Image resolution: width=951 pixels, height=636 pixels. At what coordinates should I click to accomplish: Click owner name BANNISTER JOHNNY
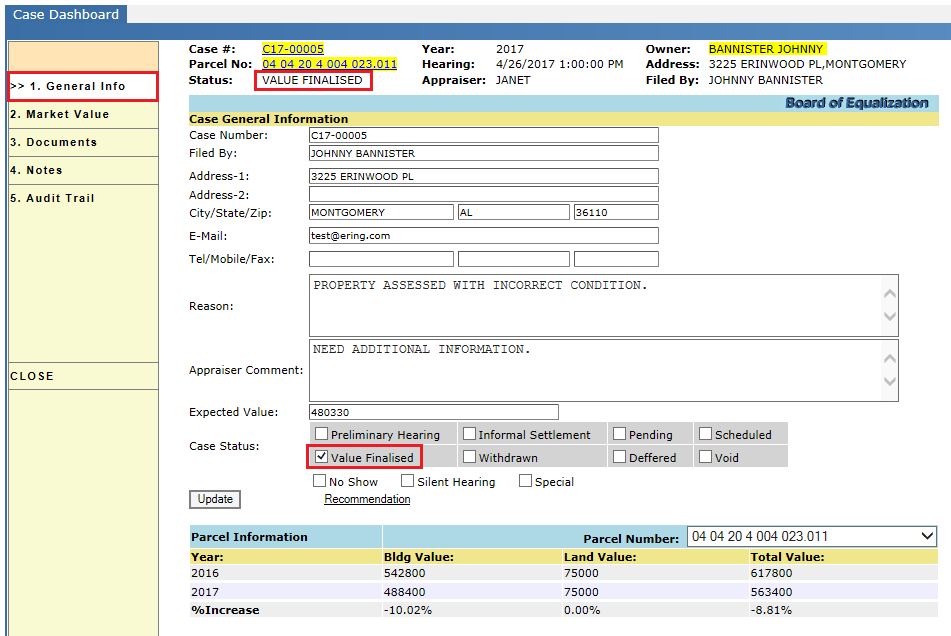coord(766,49)
